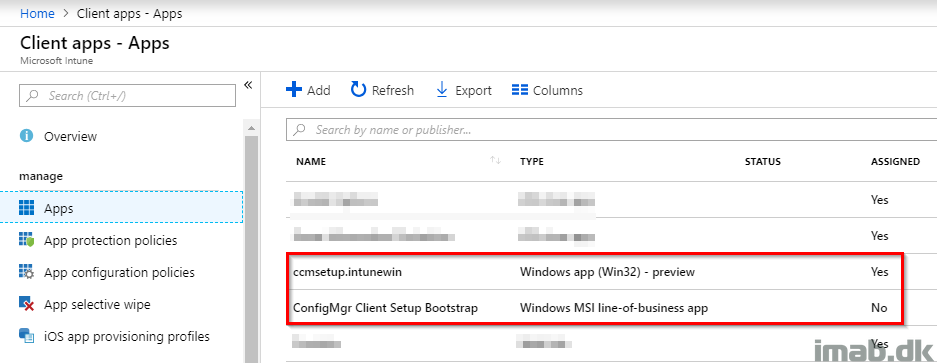Click the Refresh button label
Screen dimensions: 937x363
[x=393, y=90]
